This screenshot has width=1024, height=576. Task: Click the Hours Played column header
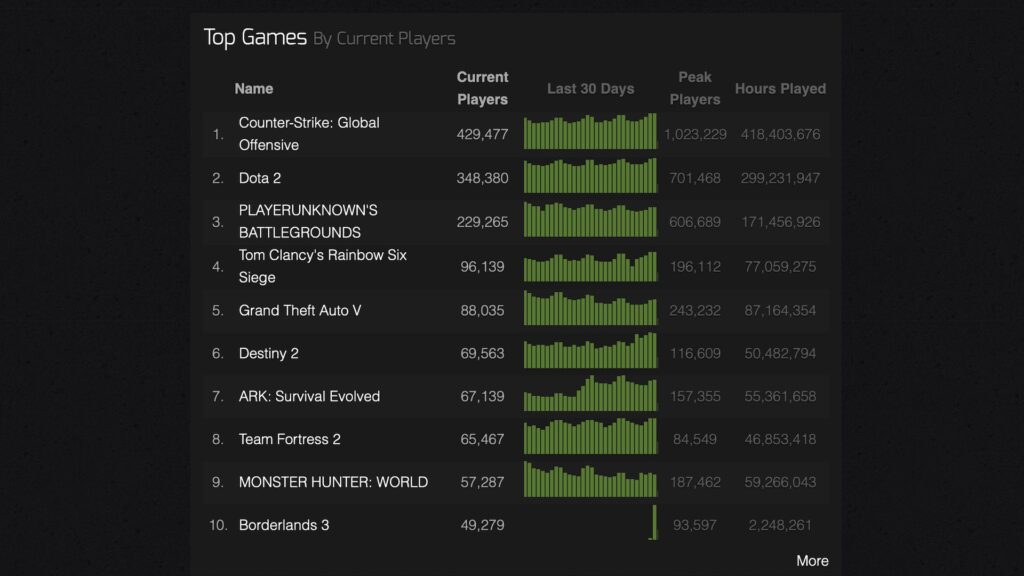point(780,89)
